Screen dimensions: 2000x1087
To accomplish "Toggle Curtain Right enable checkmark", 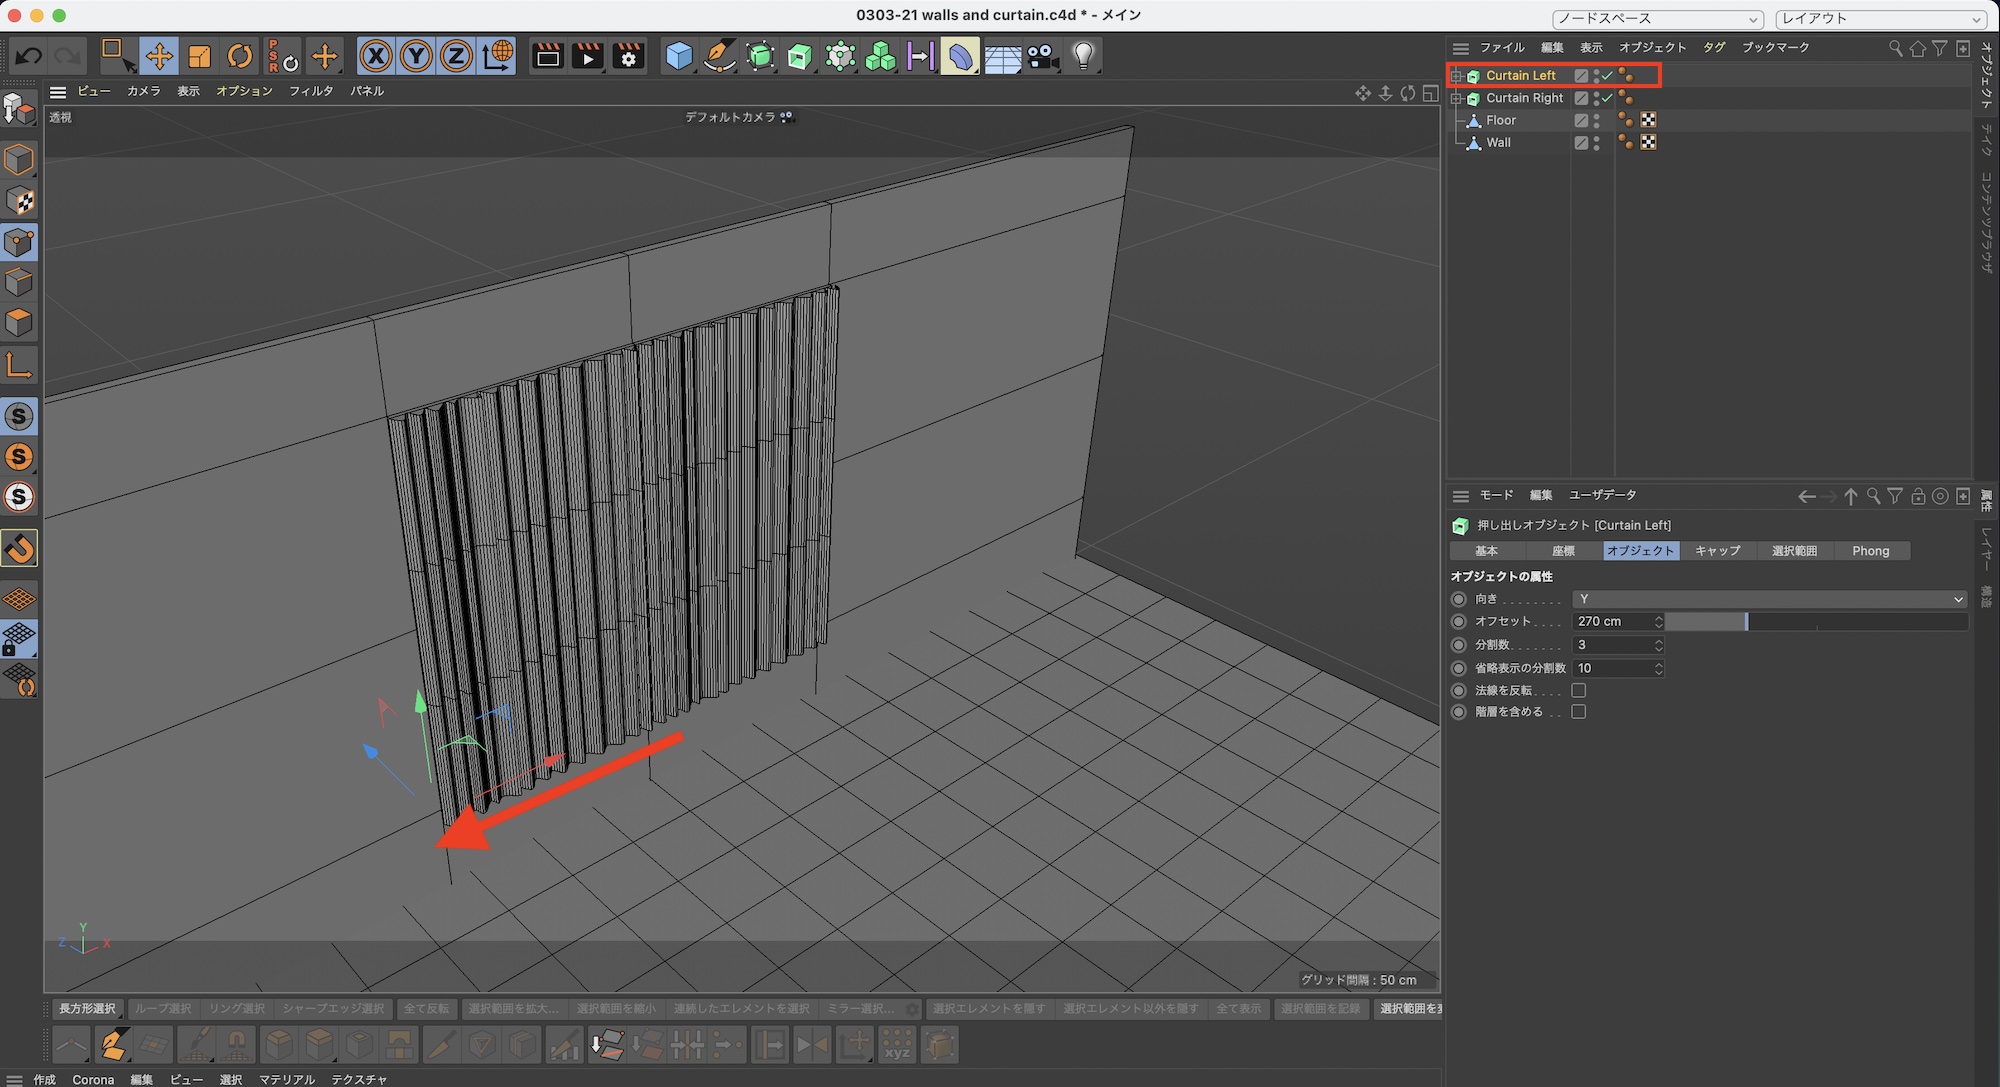I will point(1608,98).
